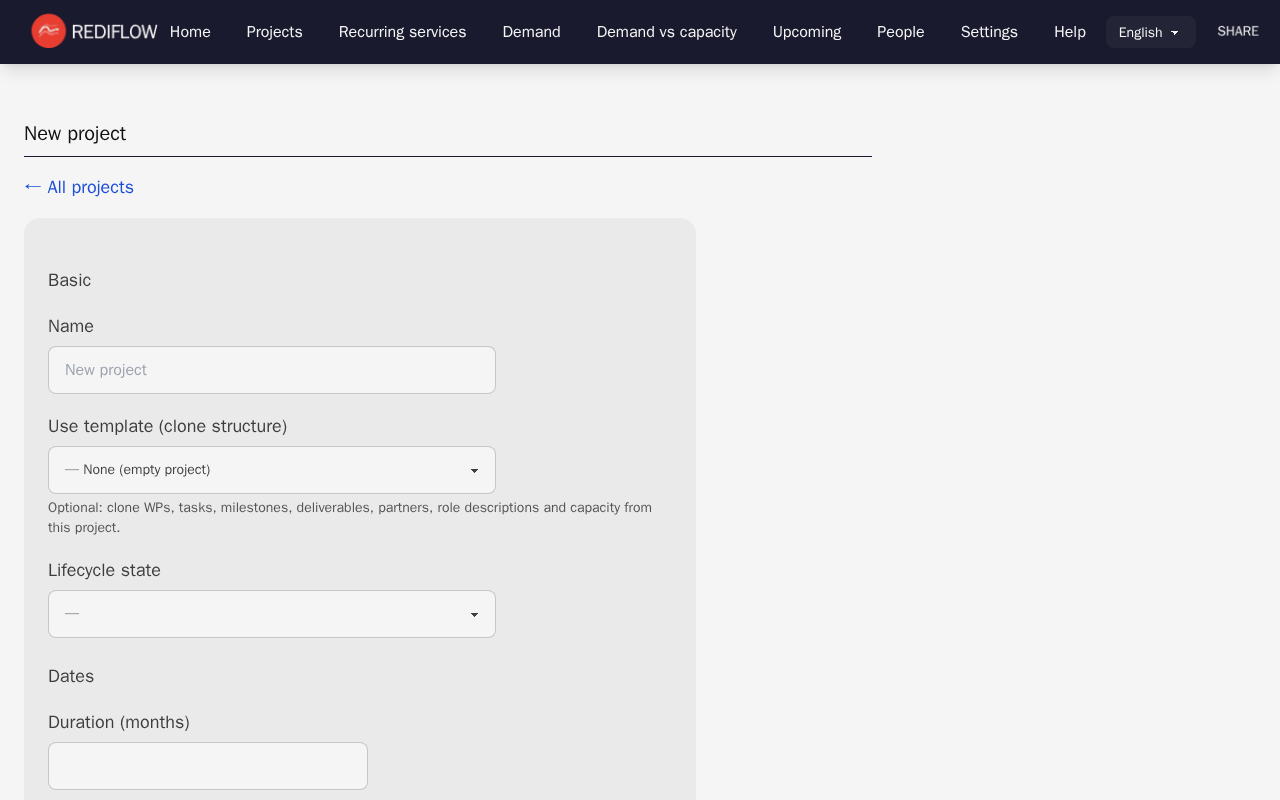The width and height of the screenshot is (1280, 800).
Task: Go to the Demand section
Action: pos(531,32)
